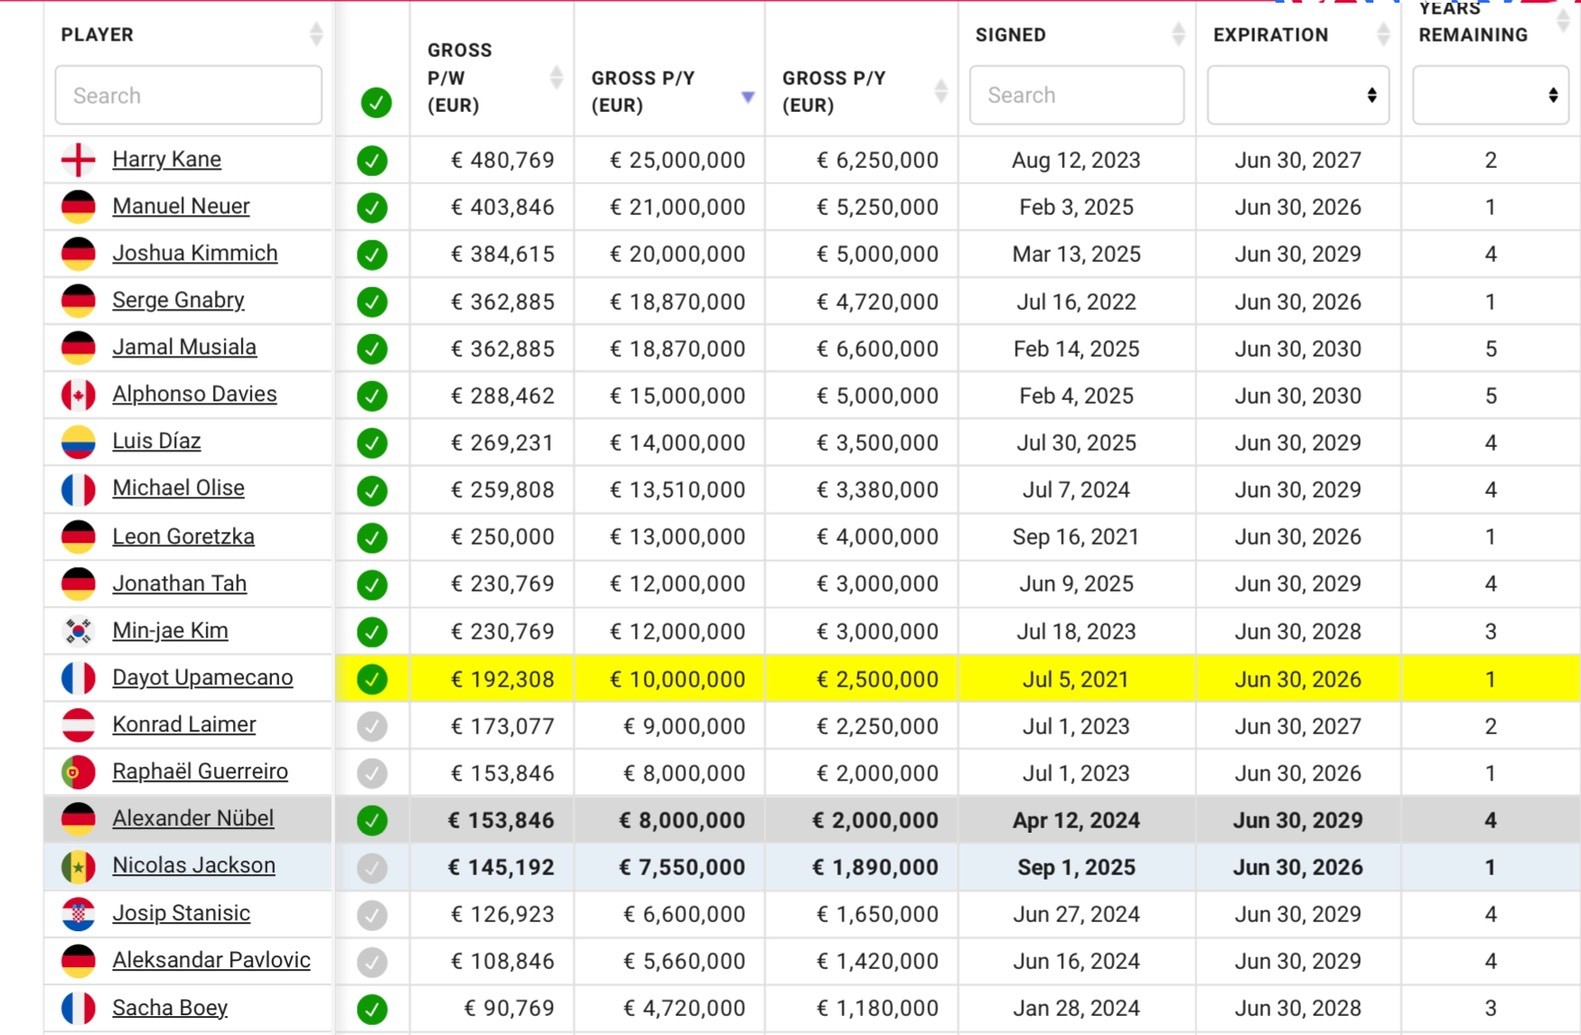Click the Canada flag beside Alphonso Davies
This screenshot has width=1581, height=1035.
78,395
